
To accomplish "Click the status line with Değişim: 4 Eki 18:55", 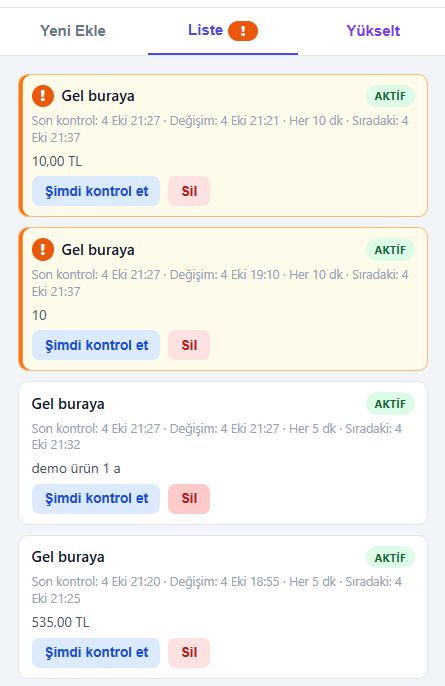I will (x=217, y=590).
